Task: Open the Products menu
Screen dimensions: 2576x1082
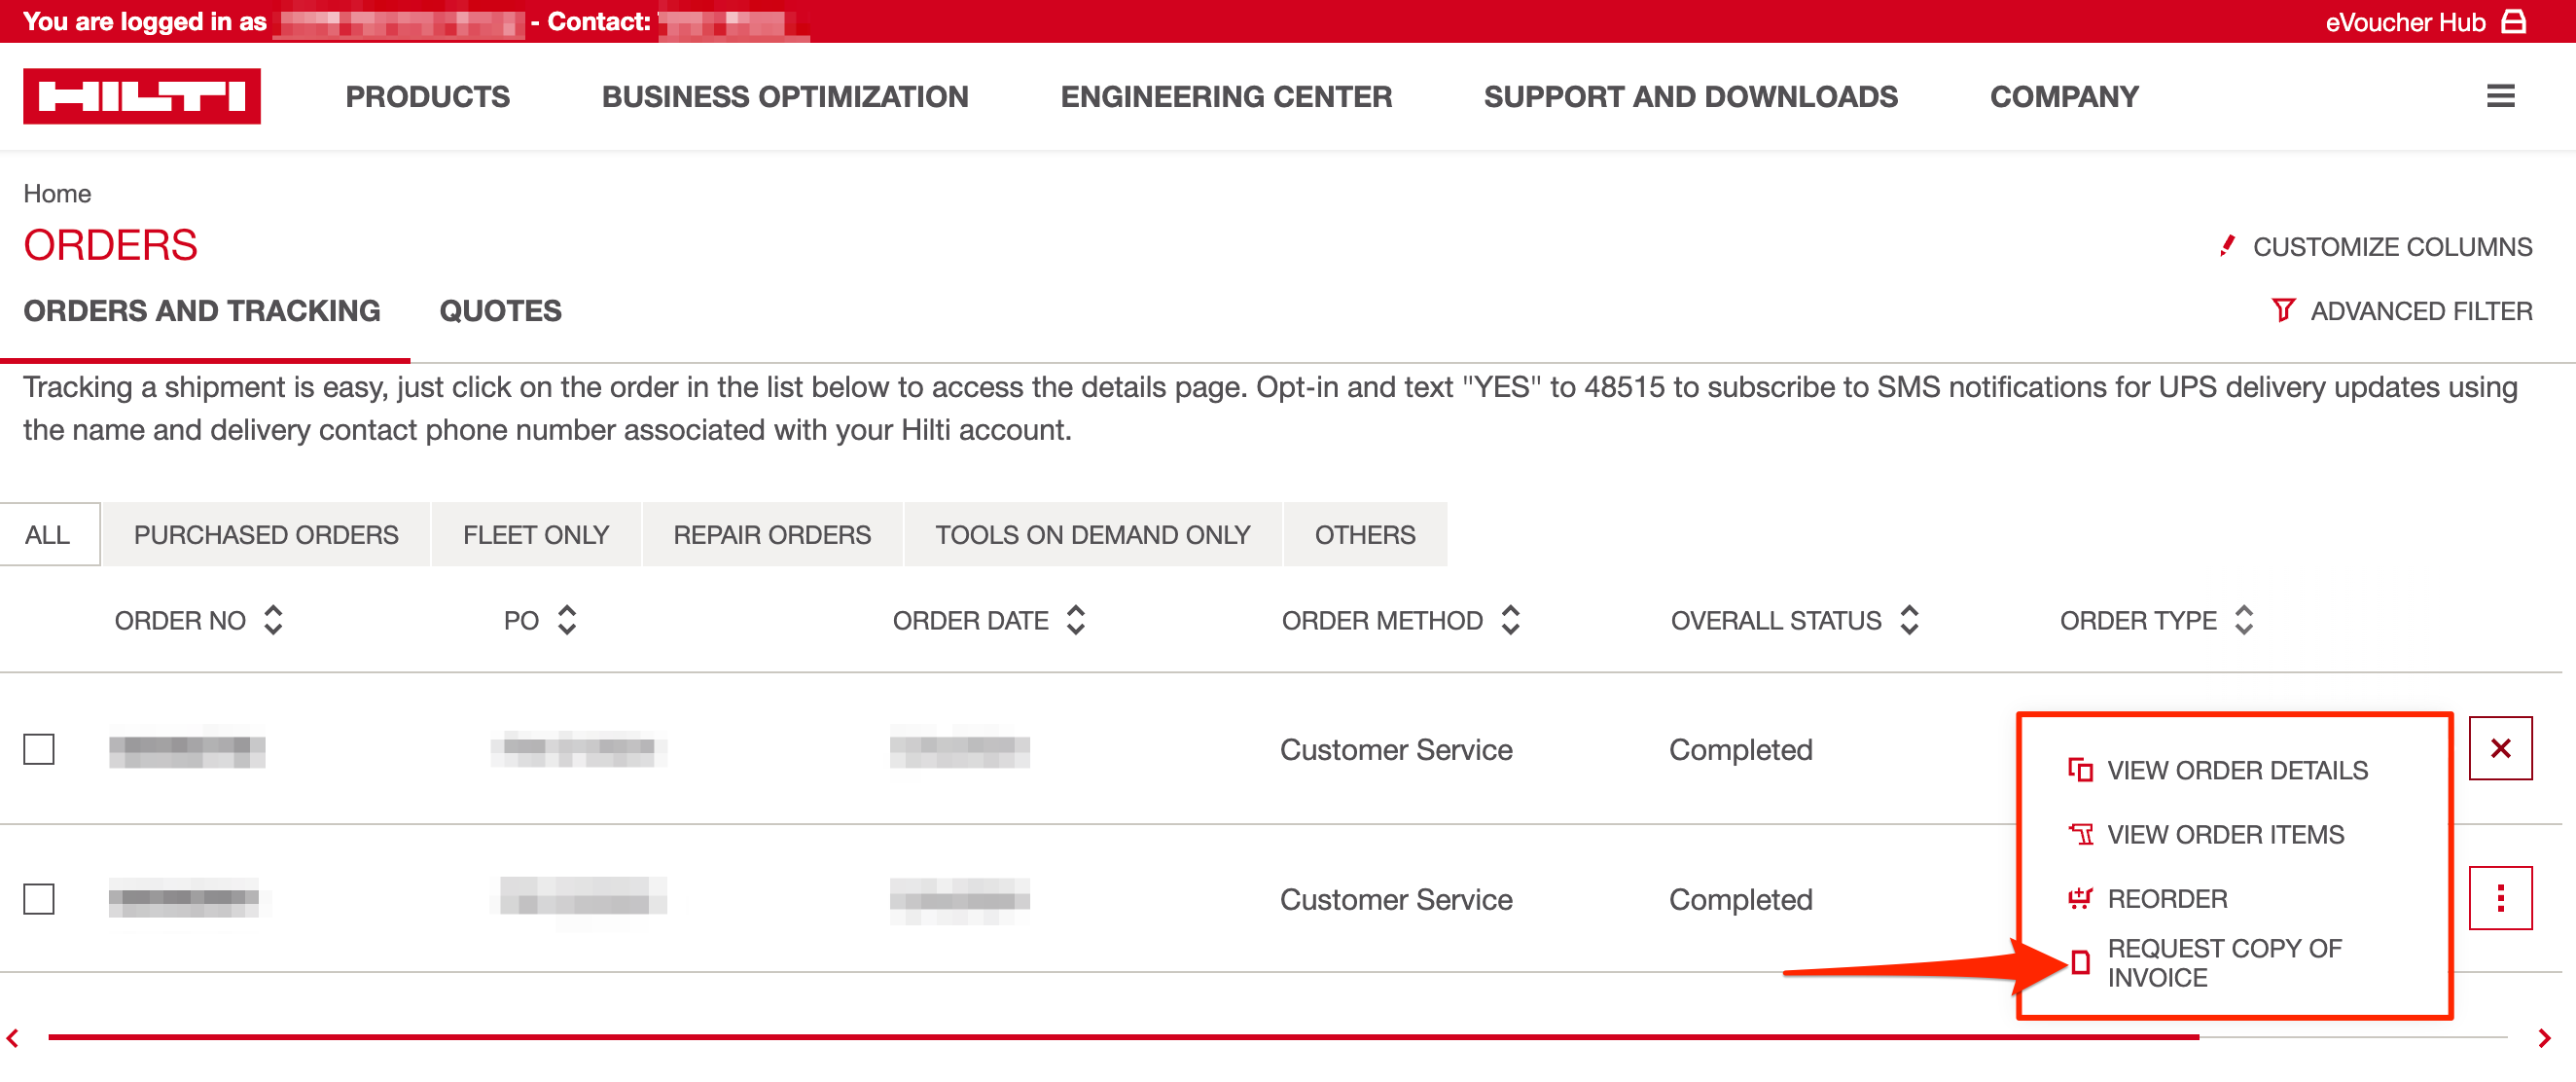Action: [427, 97]
